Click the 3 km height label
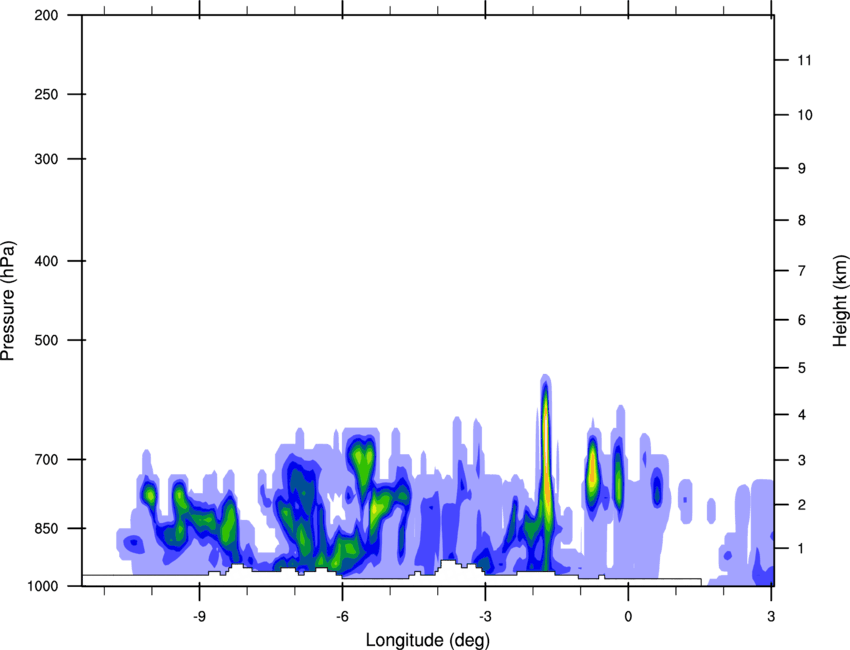 (x=802, y=460)
